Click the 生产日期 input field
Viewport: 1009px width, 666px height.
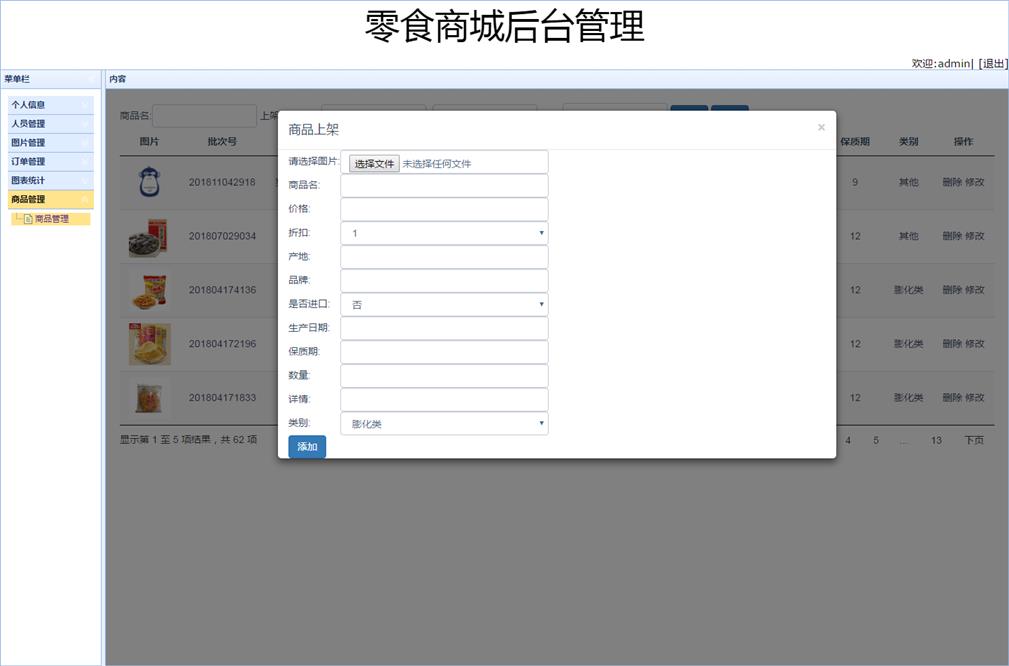click(x=444, y=329)
